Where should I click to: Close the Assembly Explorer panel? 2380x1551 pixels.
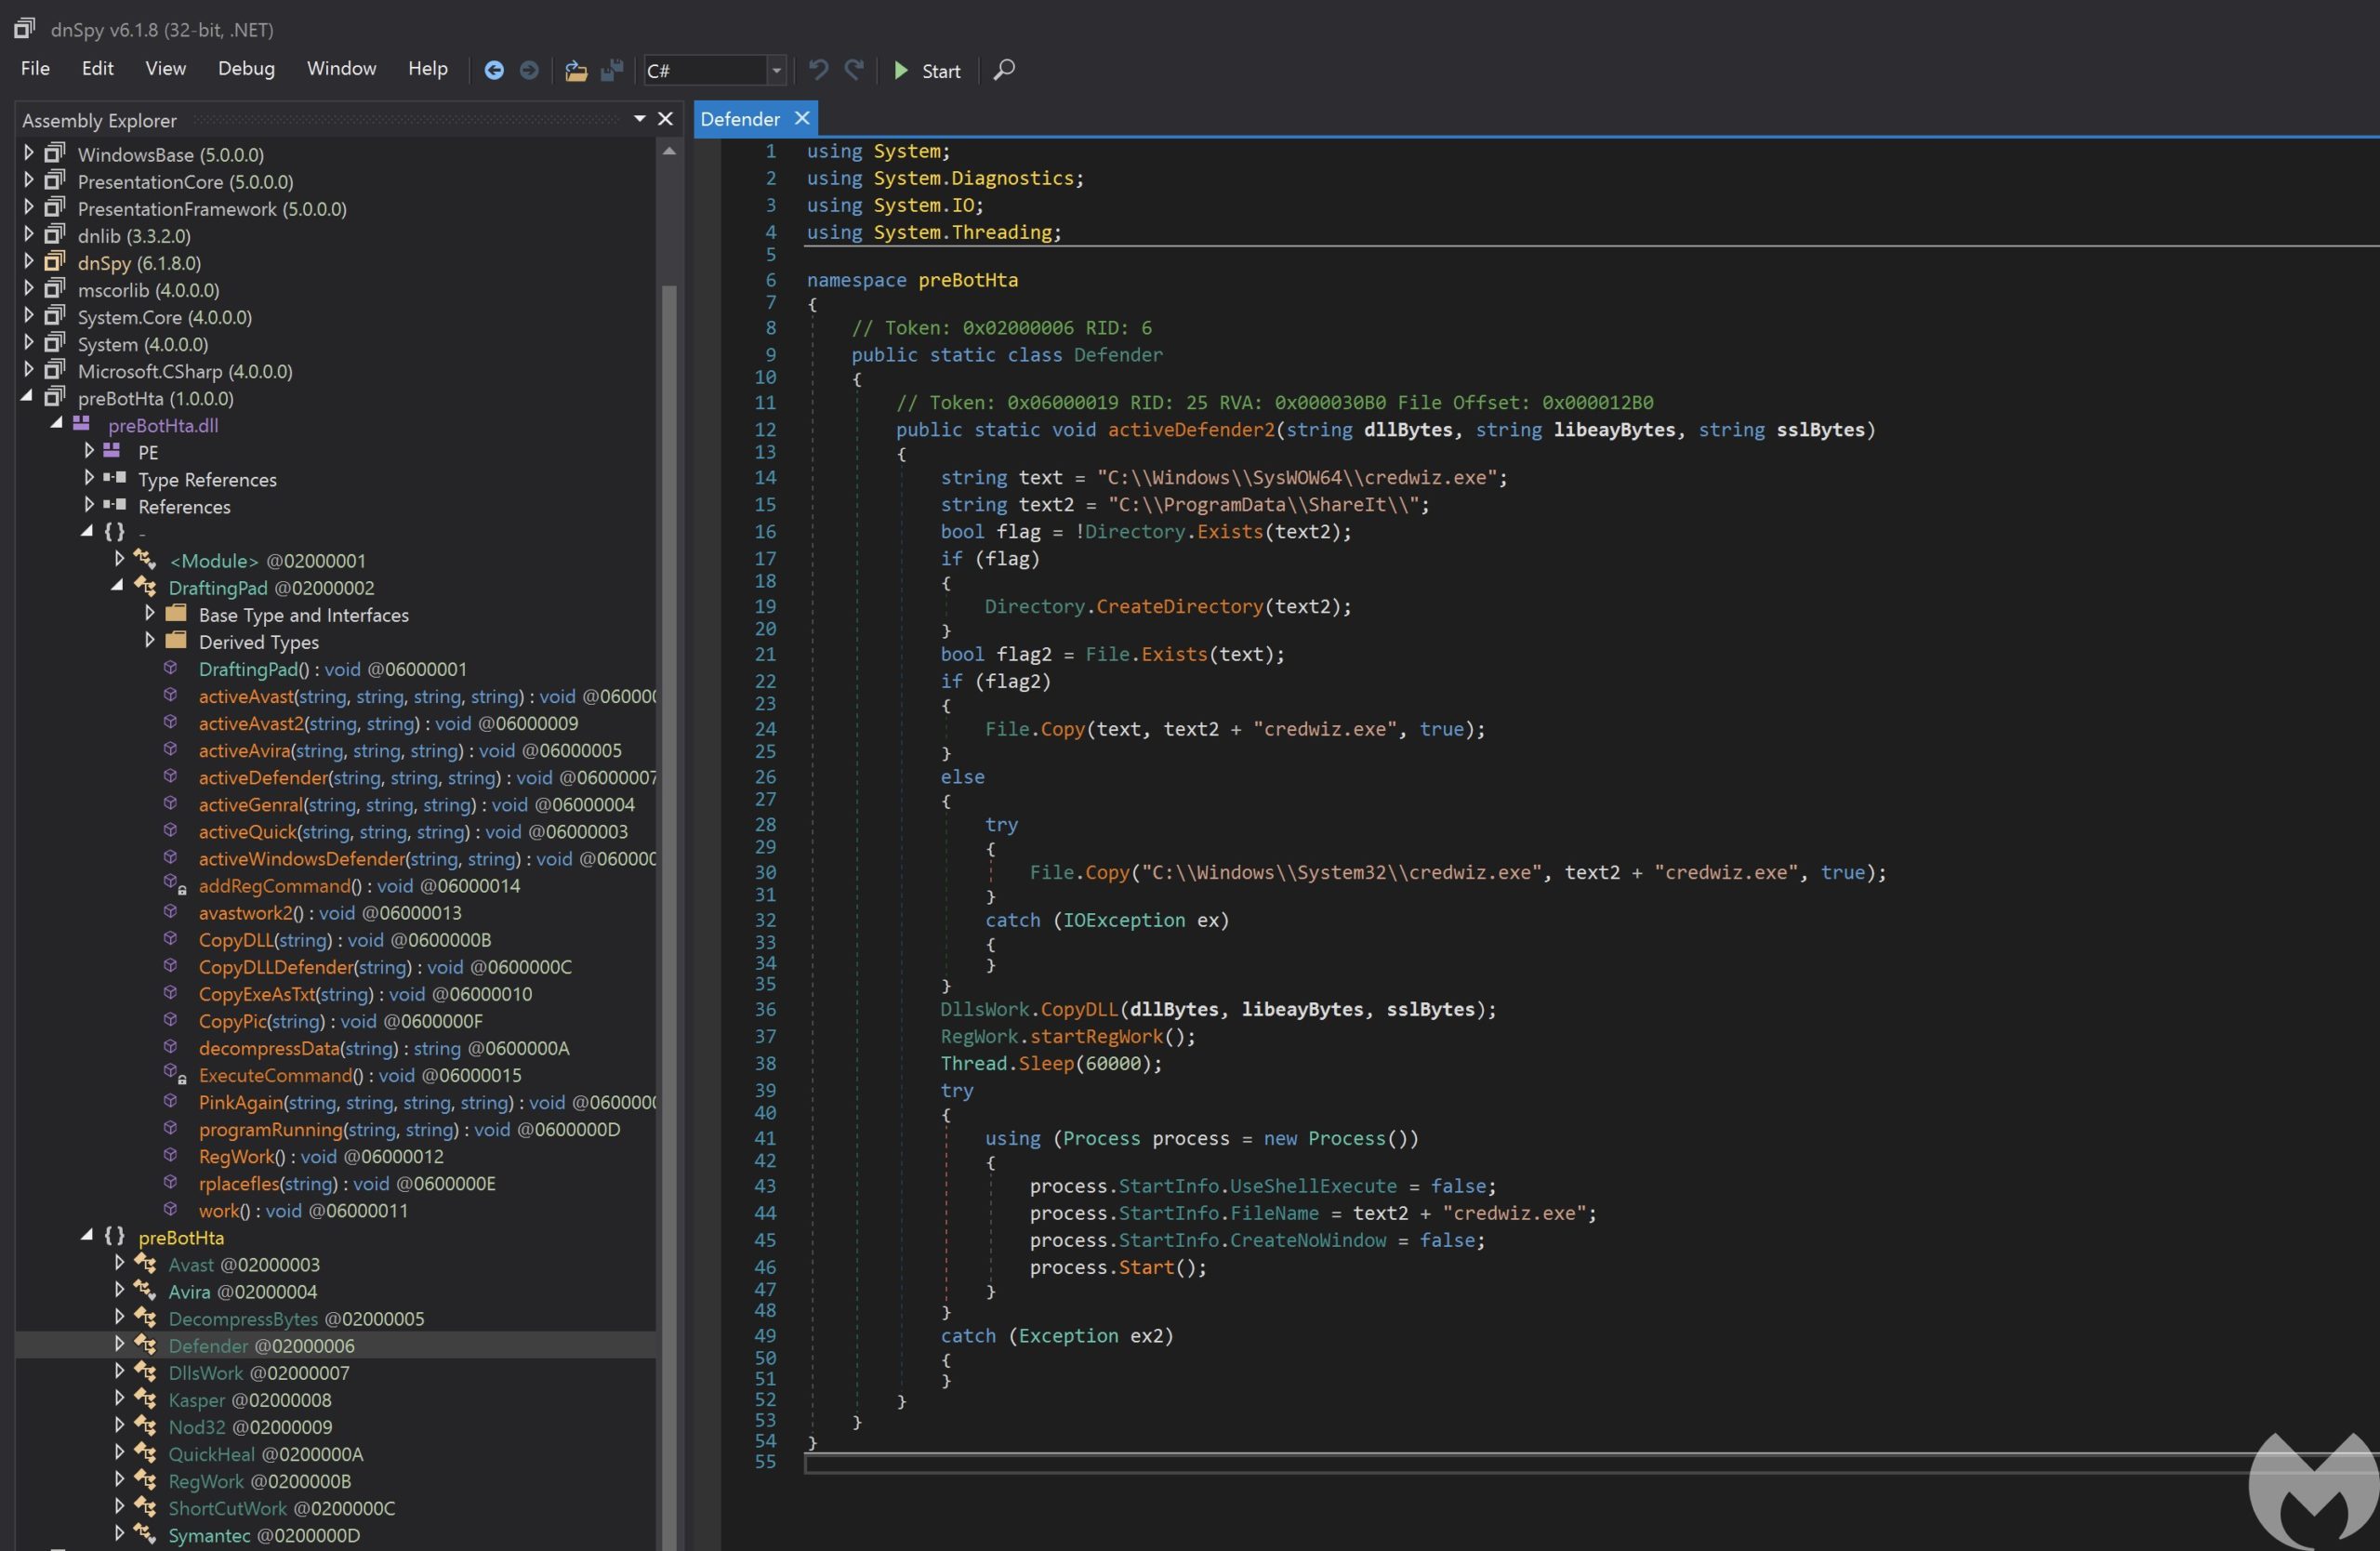(x=665, y=119)
